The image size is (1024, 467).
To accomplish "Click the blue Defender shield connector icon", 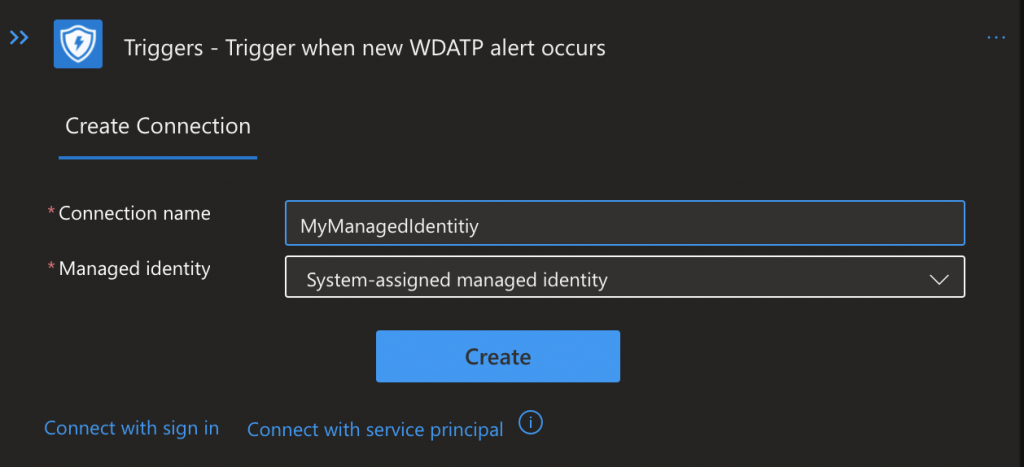I will [x=78, y=44].
